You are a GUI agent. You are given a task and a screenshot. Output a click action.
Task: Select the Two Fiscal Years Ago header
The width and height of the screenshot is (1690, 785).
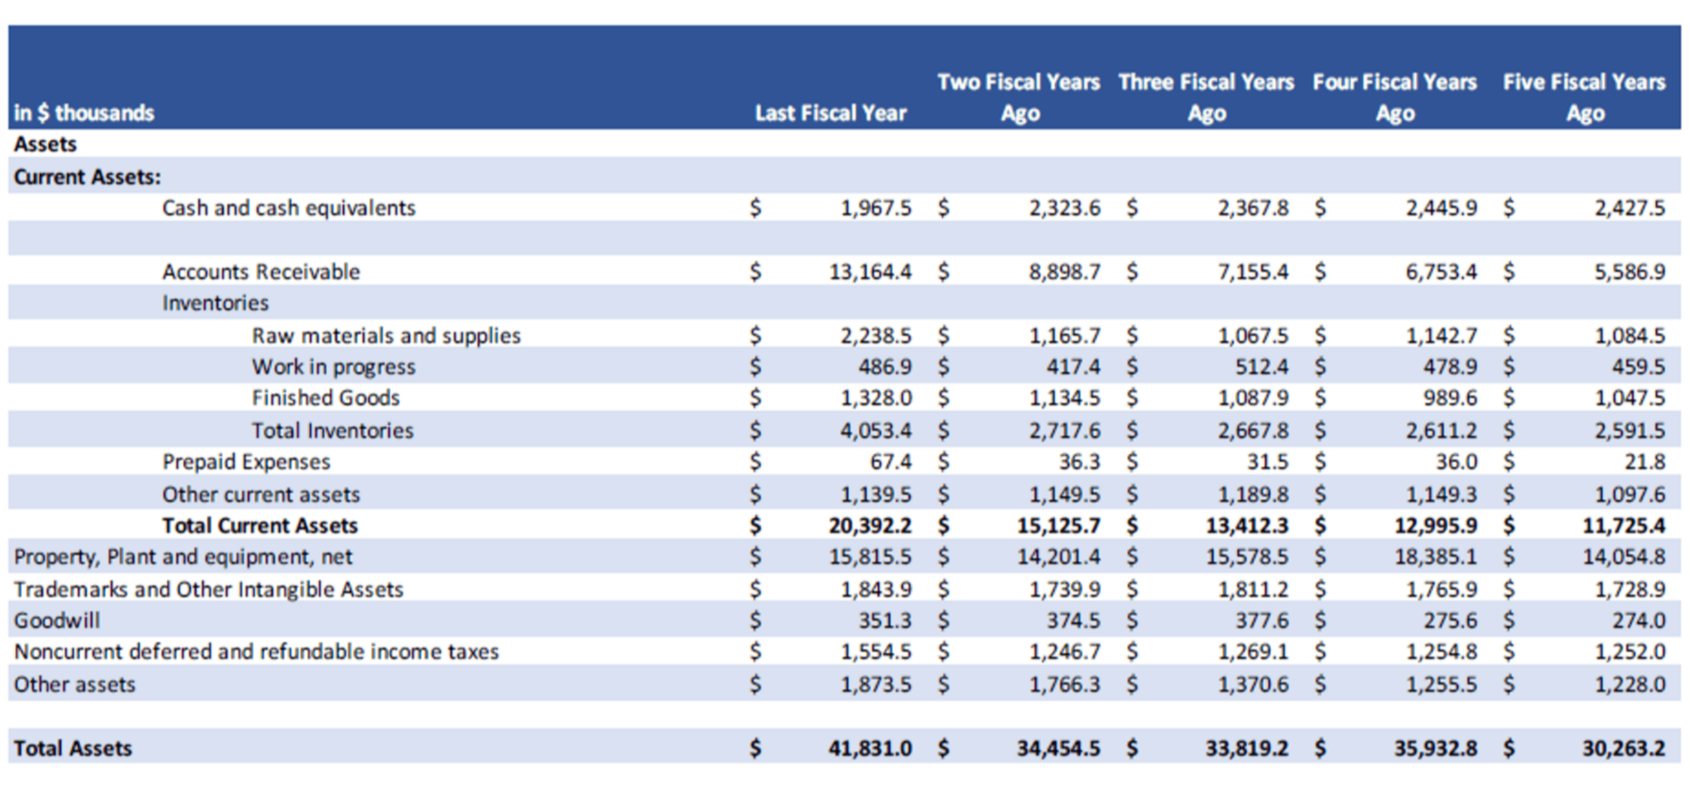[1018, 97]
